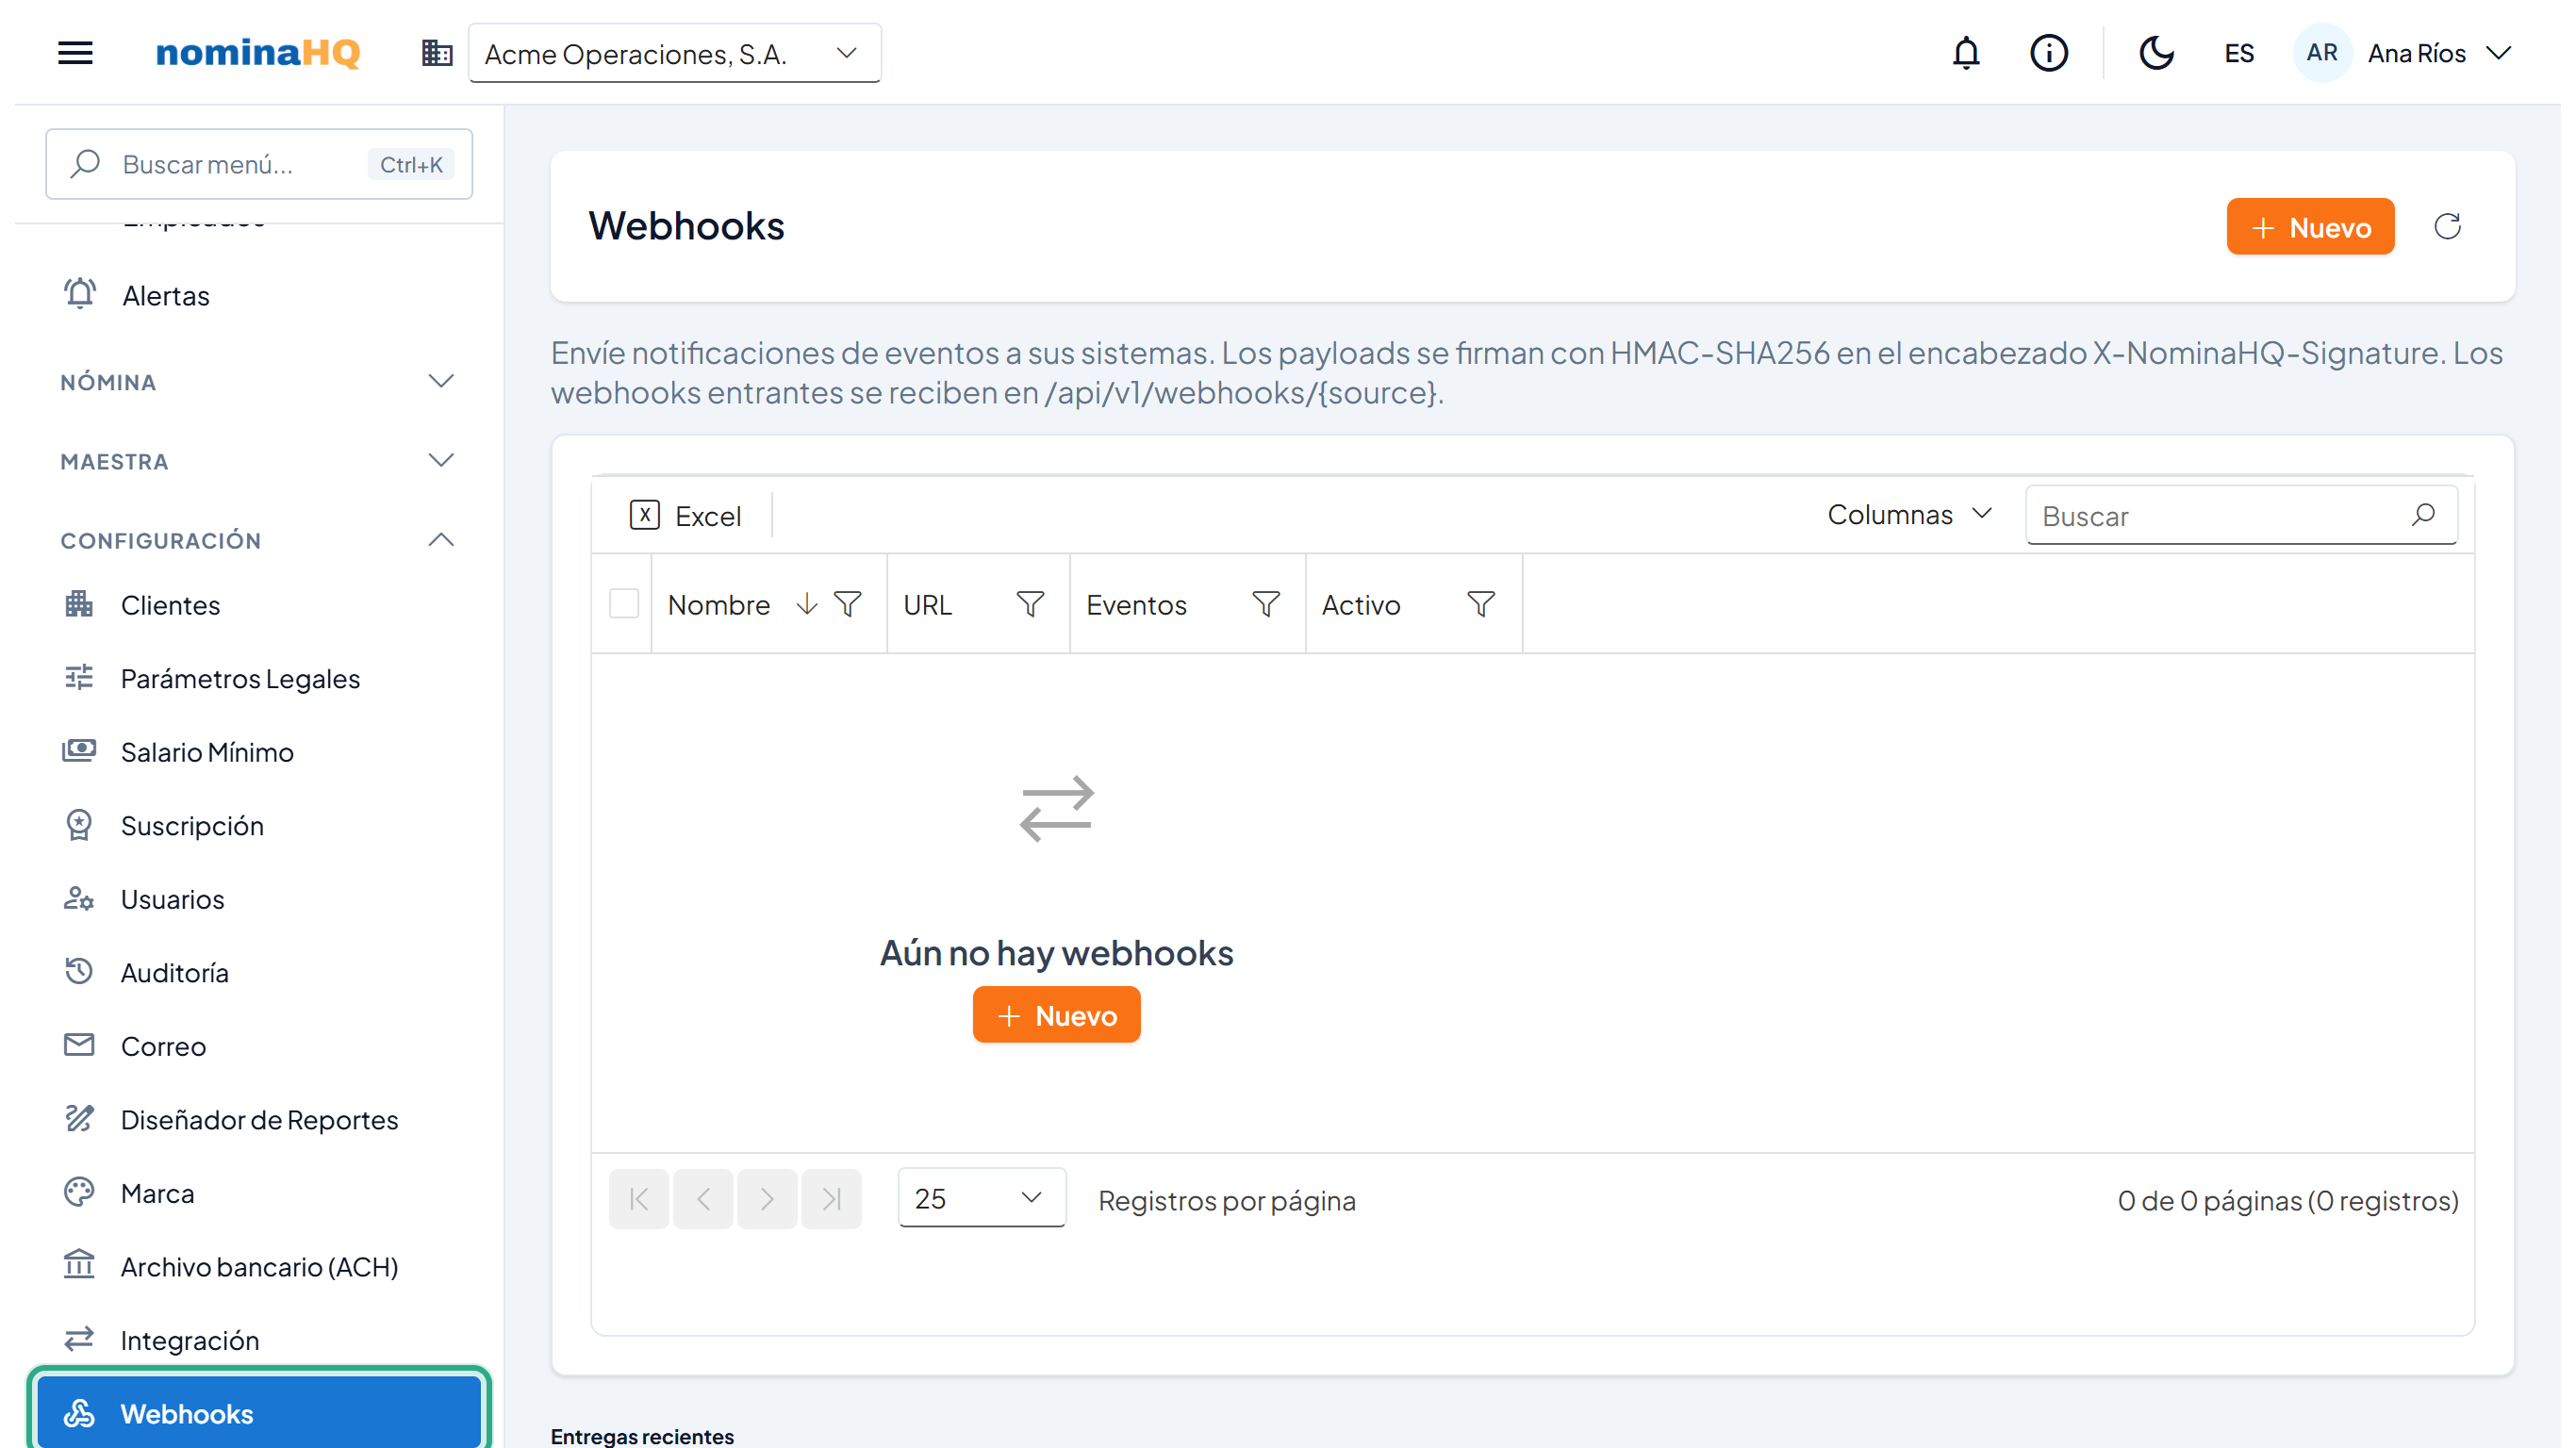
Task: Open Parámetros Legales in the sidebar
Action: (x=258, y=678)
